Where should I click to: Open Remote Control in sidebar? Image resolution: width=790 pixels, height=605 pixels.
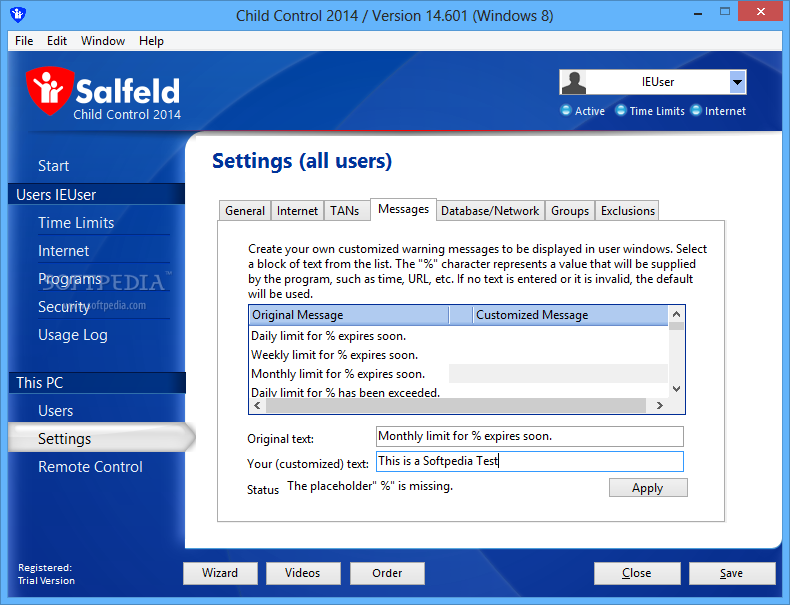click(x=91, y=467)
